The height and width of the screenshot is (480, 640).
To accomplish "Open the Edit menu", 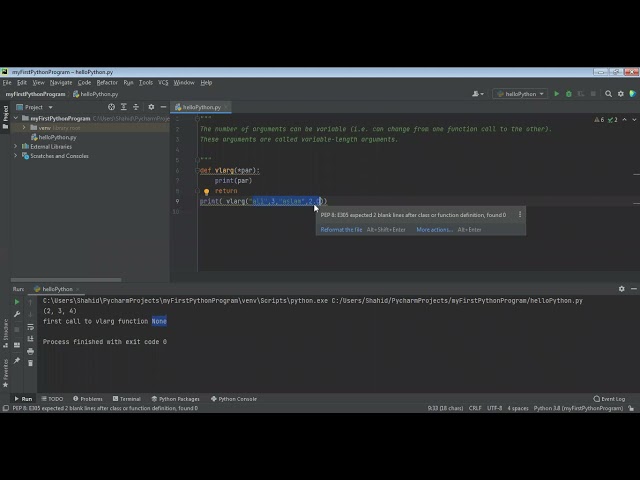I will [x=22, y=82].
